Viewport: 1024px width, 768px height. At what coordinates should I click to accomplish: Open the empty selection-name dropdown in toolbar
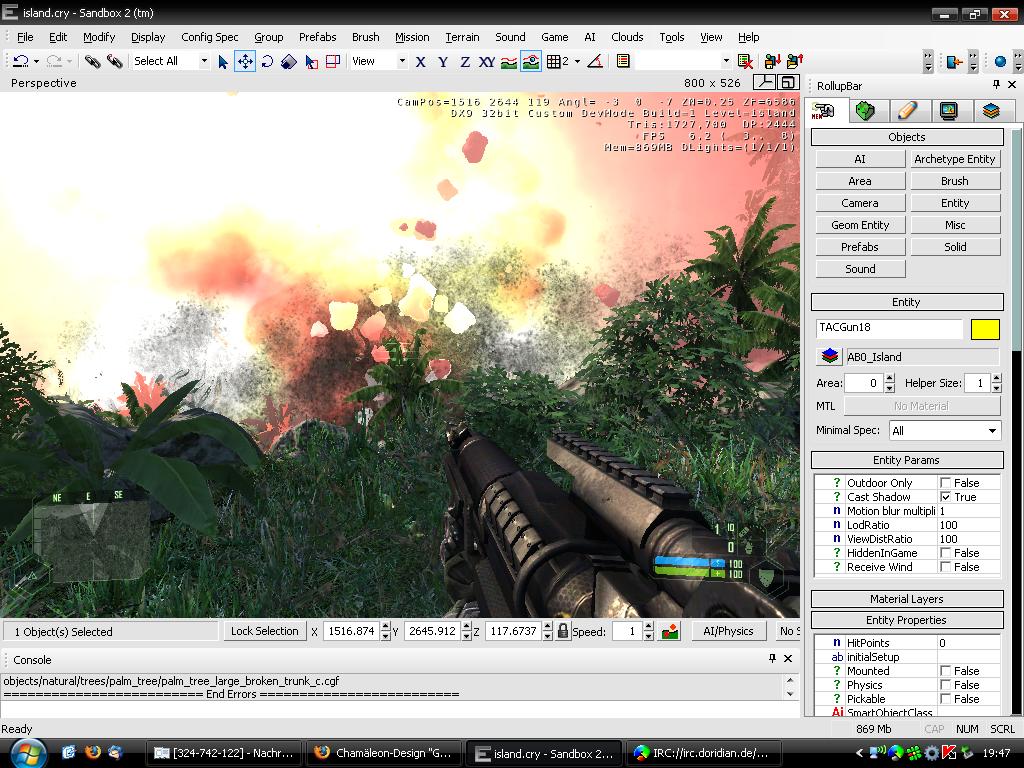[726, 61]
